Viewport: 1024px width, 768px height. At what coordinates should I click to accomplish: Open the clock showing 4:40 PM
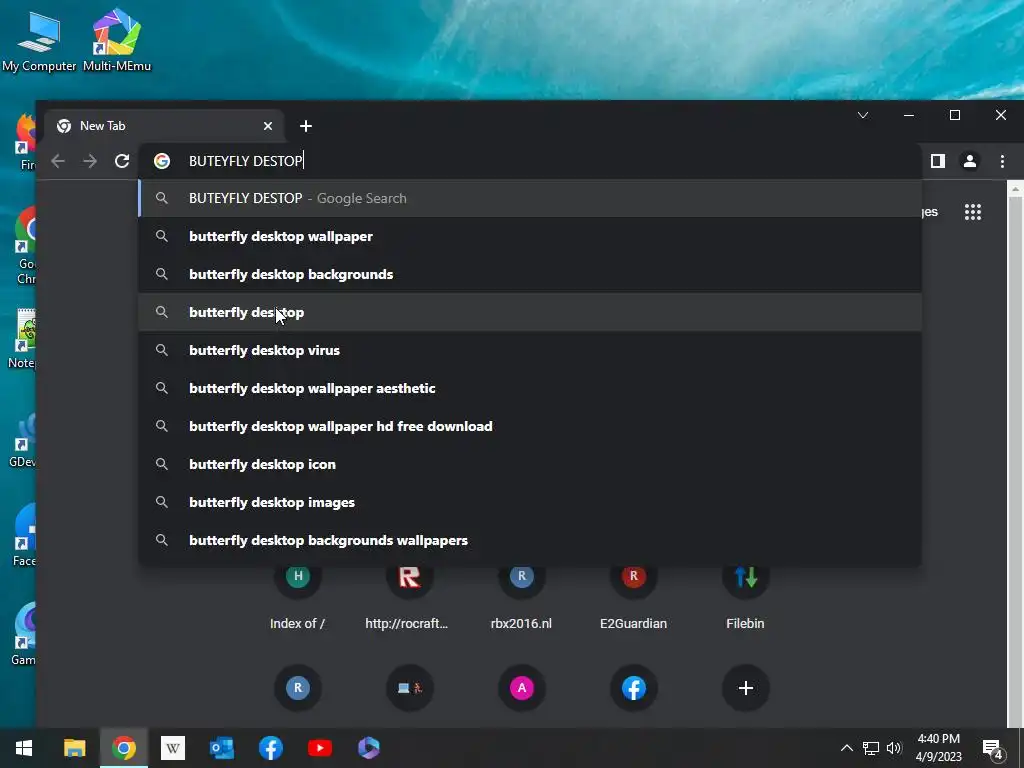click(x=938, y=748)
